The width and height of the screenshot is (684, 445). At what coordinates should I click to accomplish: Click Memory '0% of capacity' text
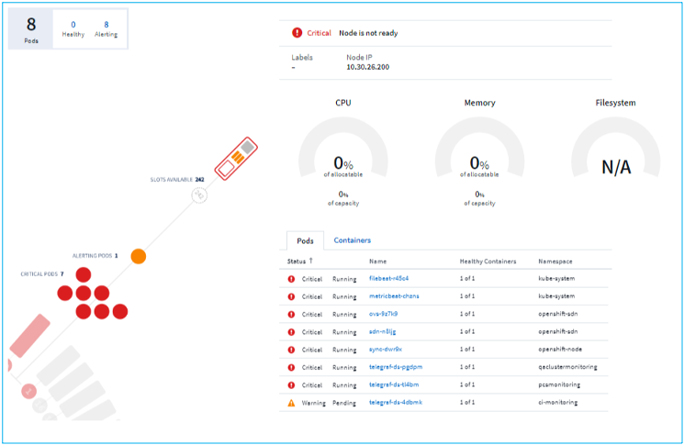point(479,198)
